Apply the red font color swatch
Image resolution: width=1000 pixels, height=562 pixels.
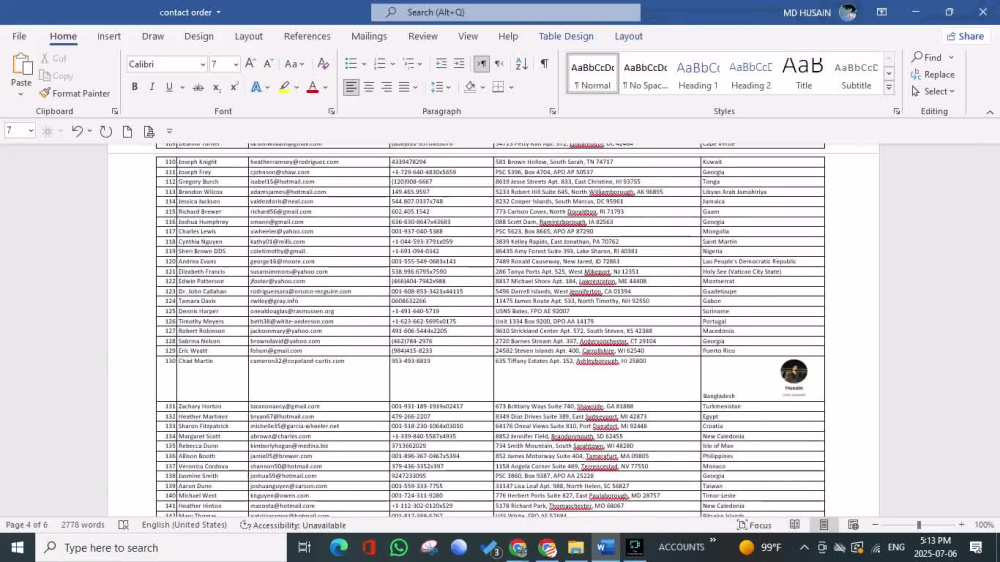pyautogui.click(x=312, y=87)
